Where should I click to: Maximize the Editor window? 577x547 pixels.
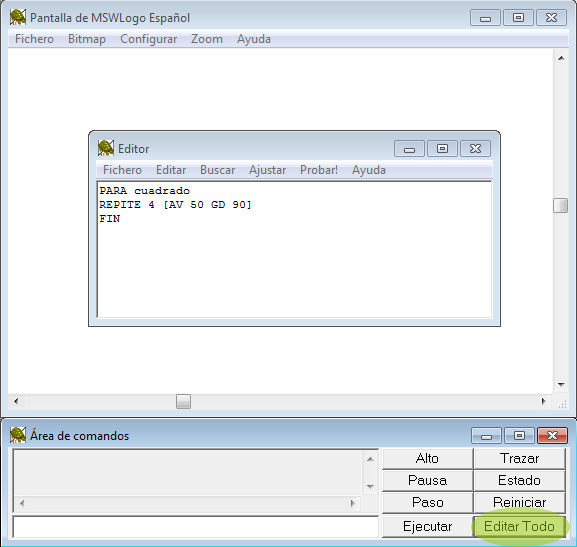coord(442,149)
